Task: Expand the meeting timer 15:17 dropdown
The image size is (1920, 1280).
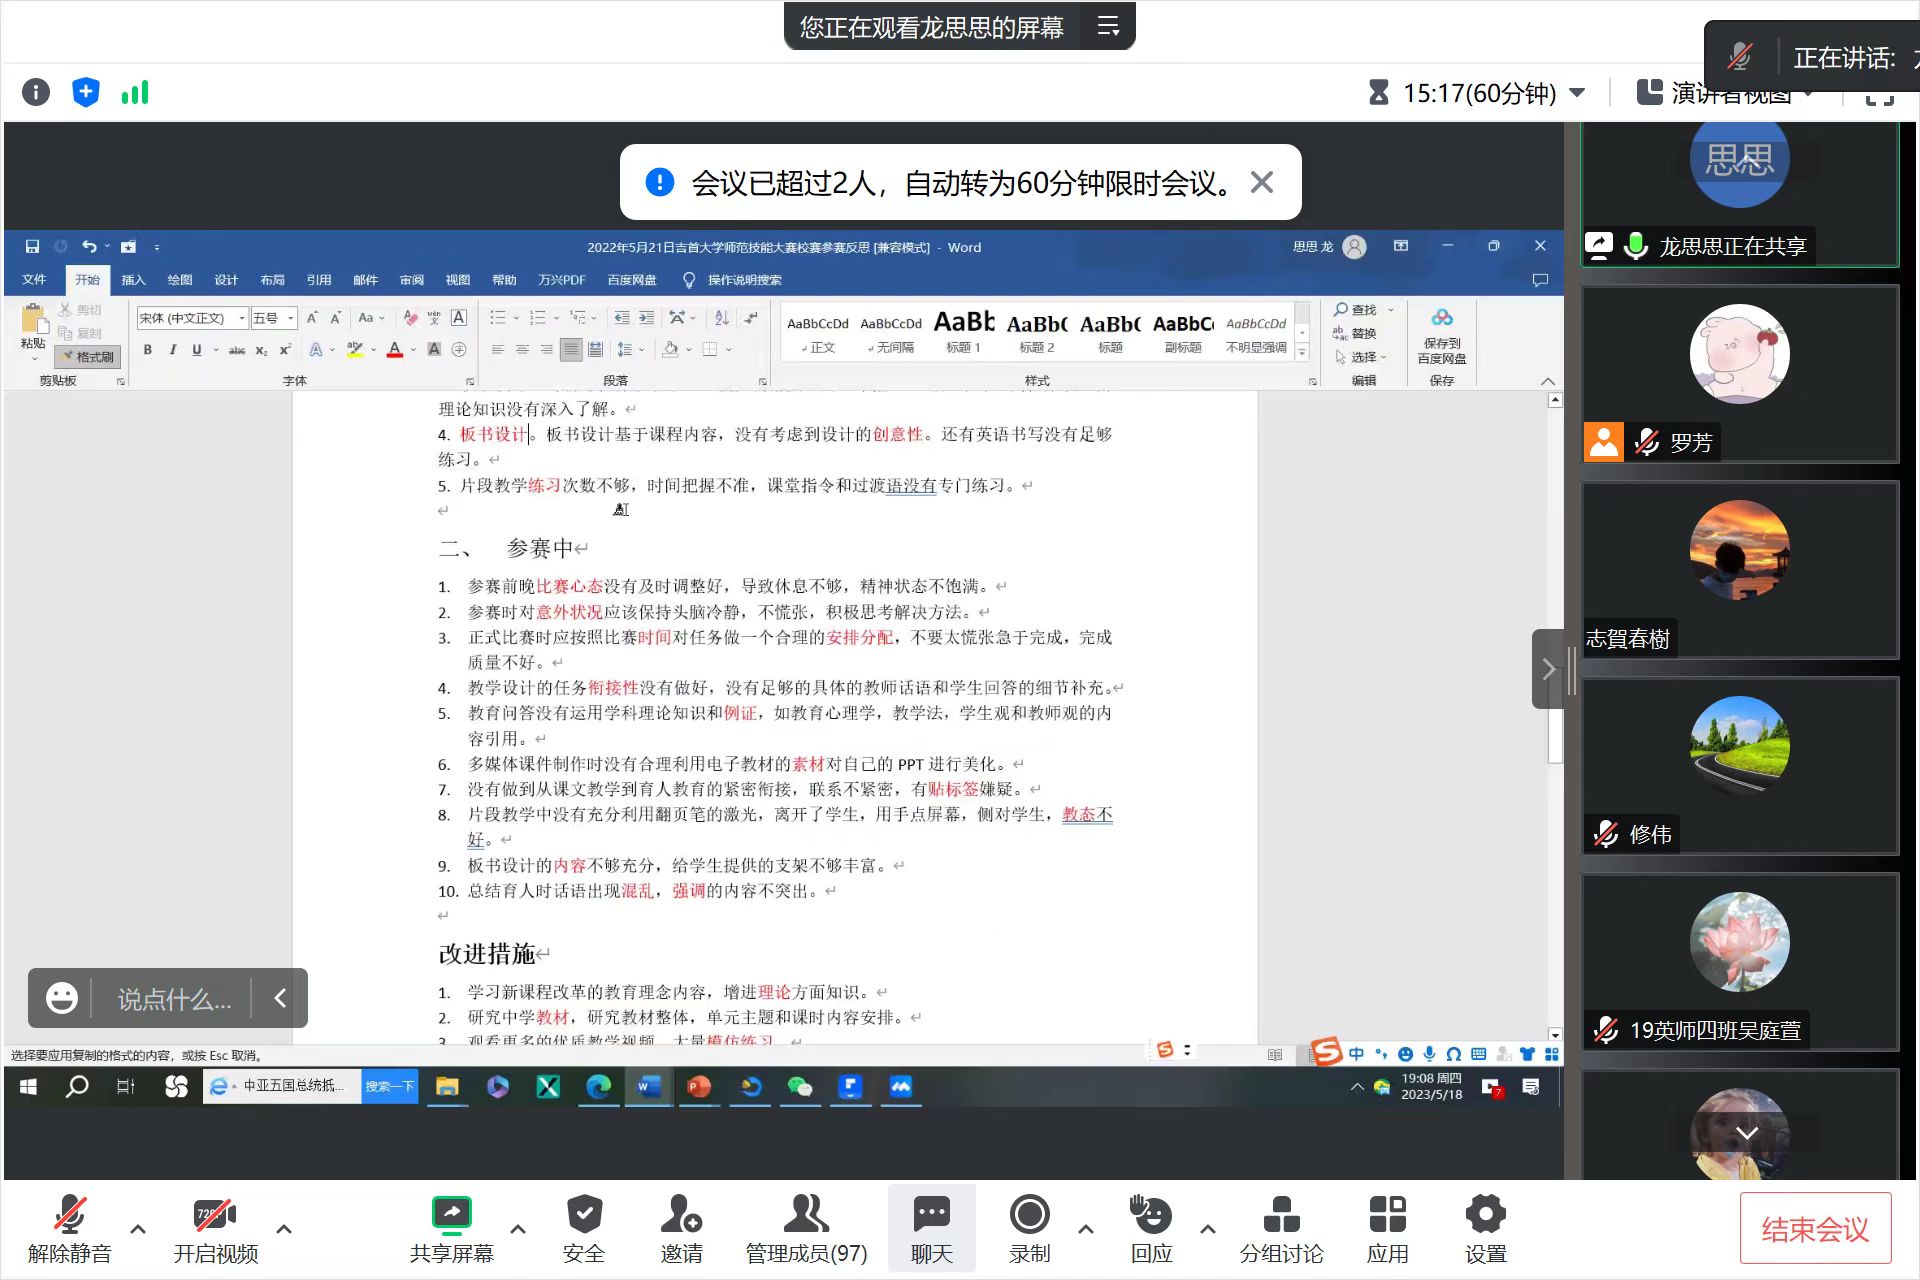Action: [1578, 93]
